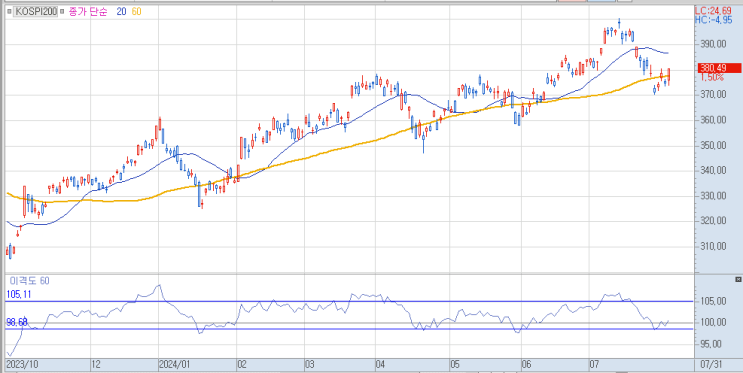Click the 03 month date axis label

coord(310,365)
